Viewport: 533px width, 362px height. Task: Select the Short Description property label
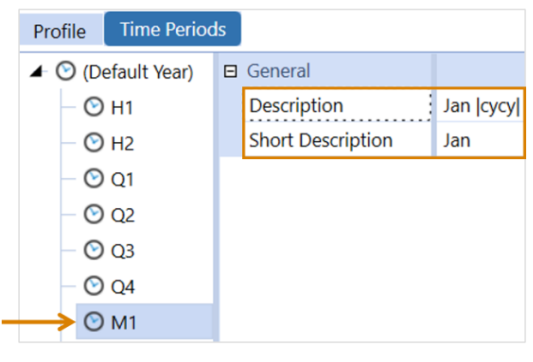[321, 140]
